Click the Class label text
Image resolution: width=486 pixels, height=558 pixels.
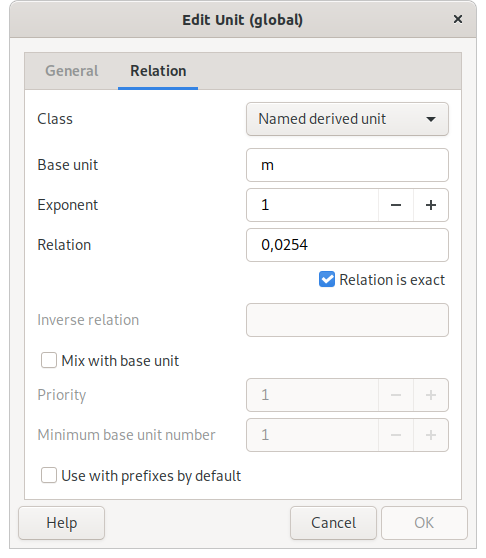click(x=55, y=119)
